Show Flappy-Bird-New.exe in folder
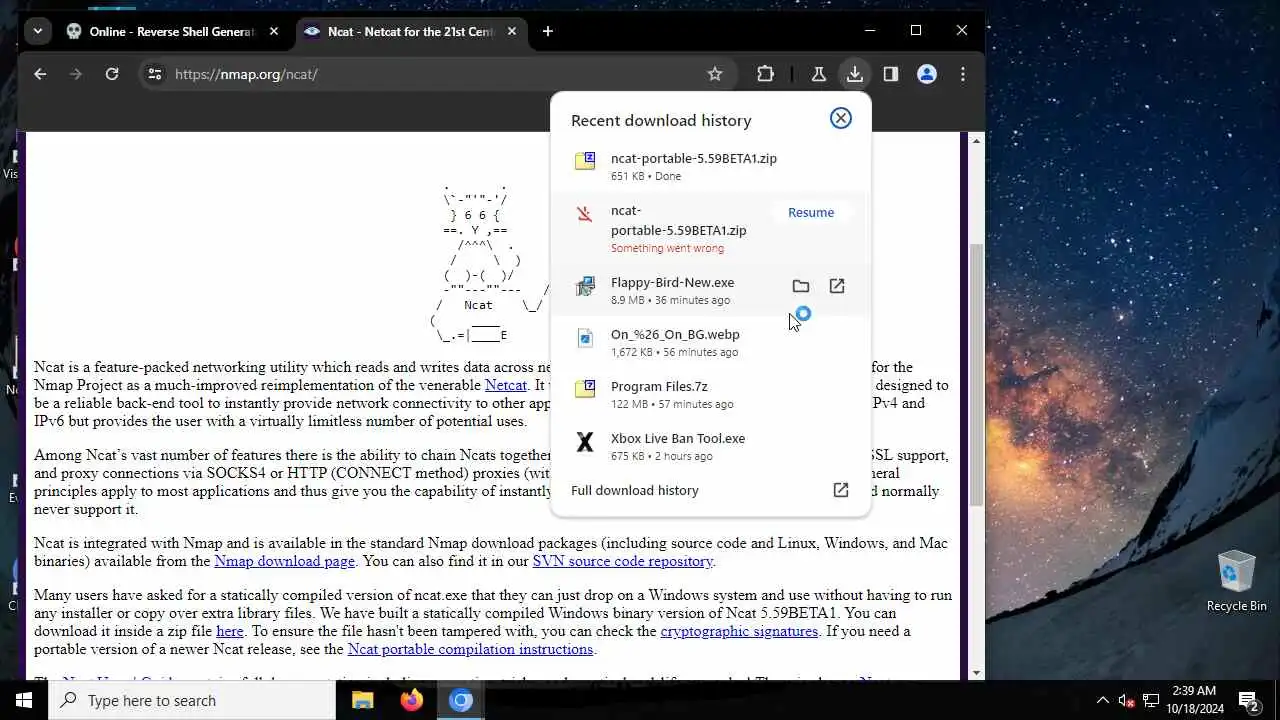This screenshot has height=720, width=1280. point(801,286)
